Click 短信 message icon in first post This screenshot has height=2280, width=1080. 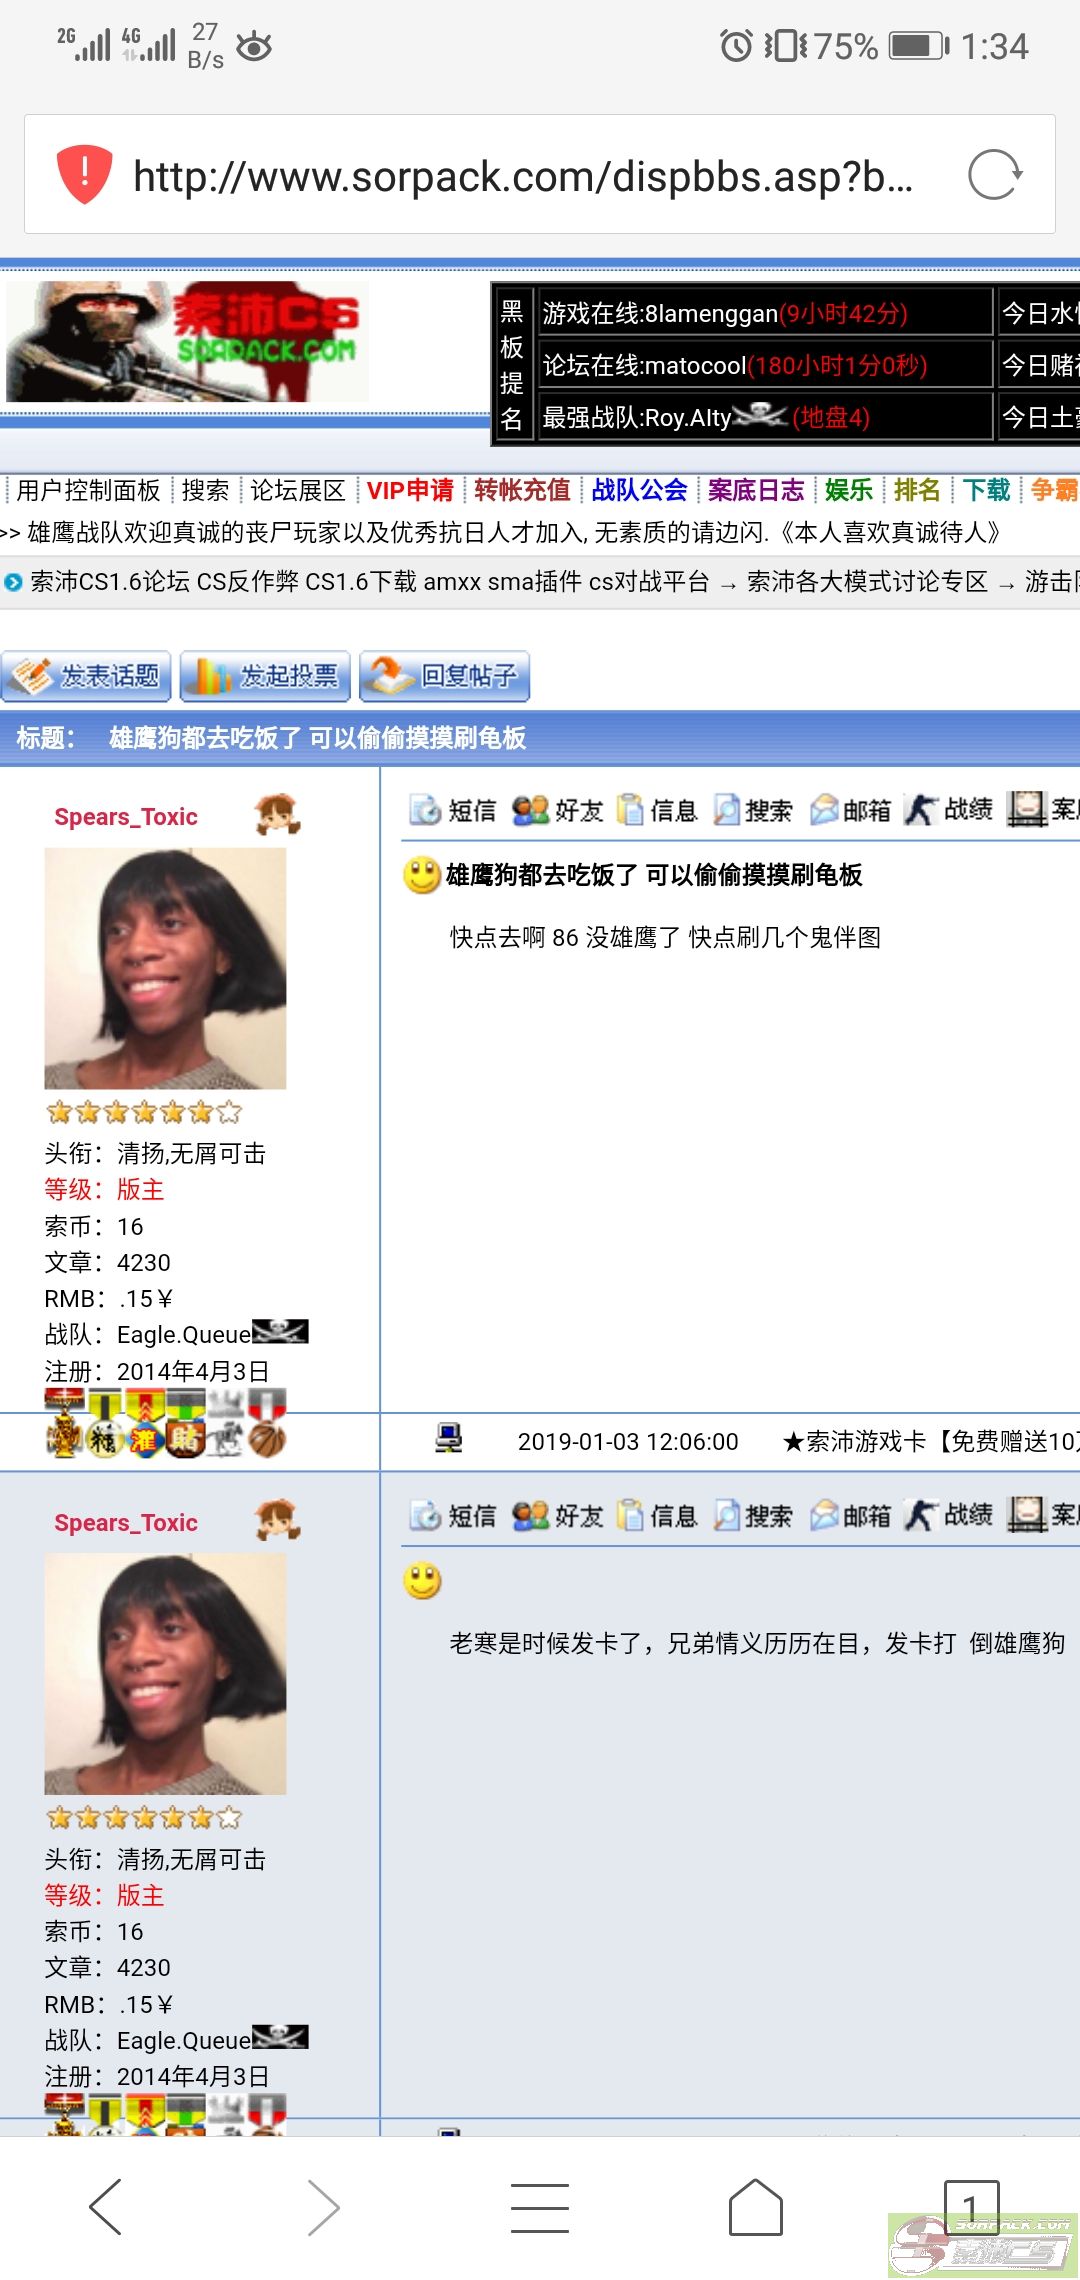tap(454, 810)
